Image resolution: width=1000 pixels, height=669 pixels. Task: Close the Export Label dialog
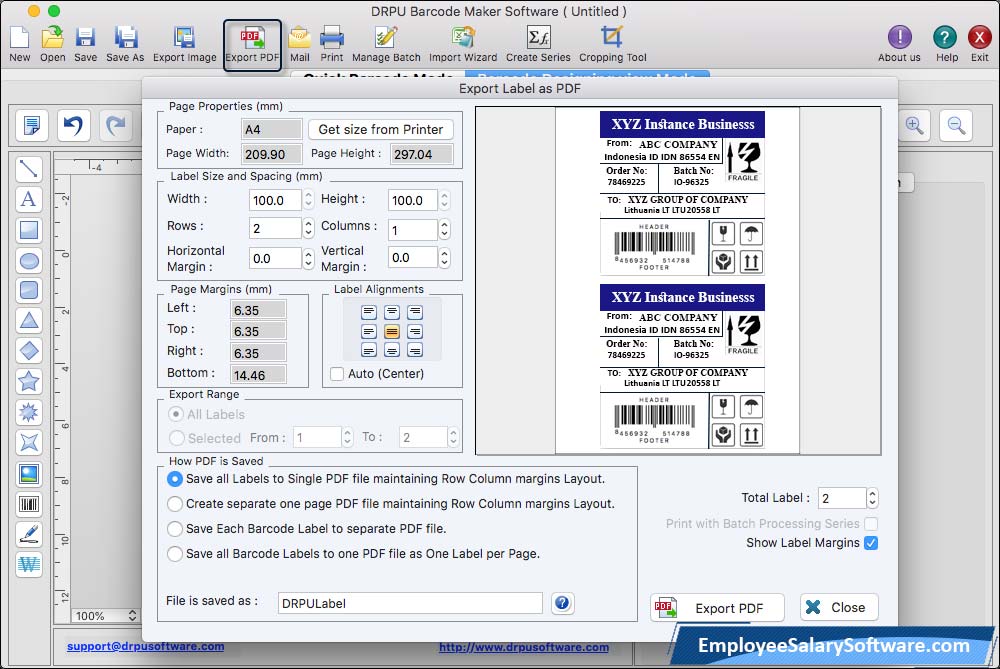tap(839, 607)
